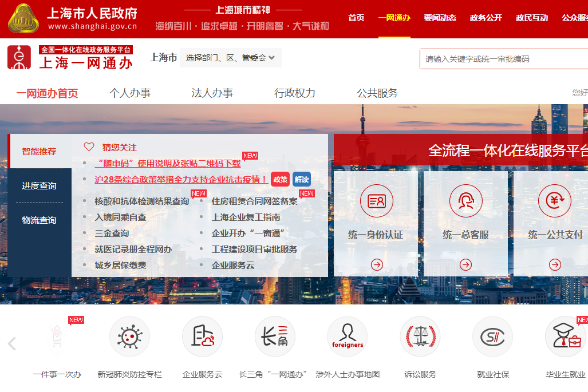This screenshot has width=588, height=392.
Task: Switch to 公共服务 tab
Action: click(x=377, y=93)
